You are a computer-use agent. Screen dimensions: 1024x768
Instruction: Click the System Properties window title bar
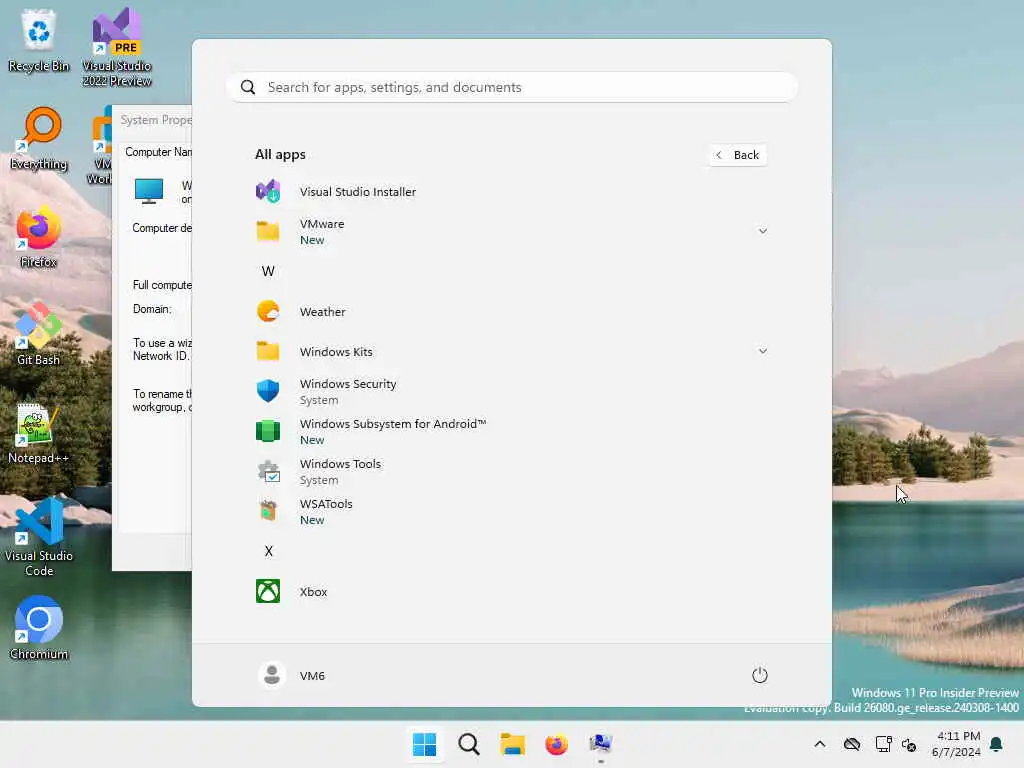pyautogui.click(x=153, y=120)
